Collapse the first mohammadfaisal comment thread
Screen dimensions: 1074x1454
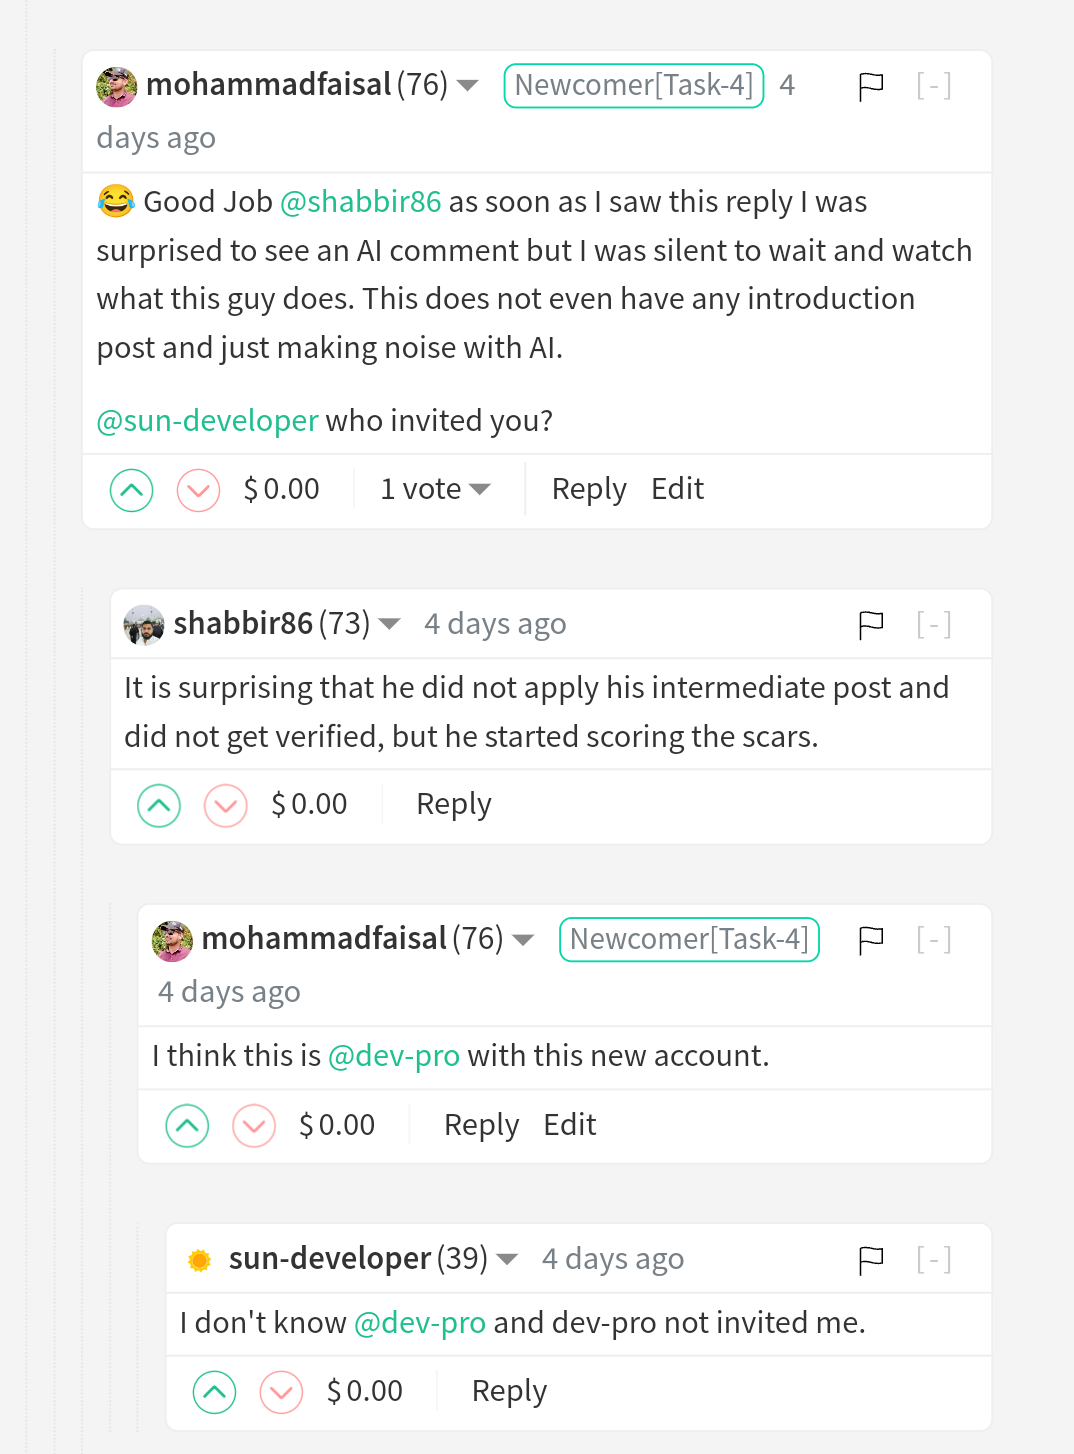pyautogui.click(x=933, y=86)
